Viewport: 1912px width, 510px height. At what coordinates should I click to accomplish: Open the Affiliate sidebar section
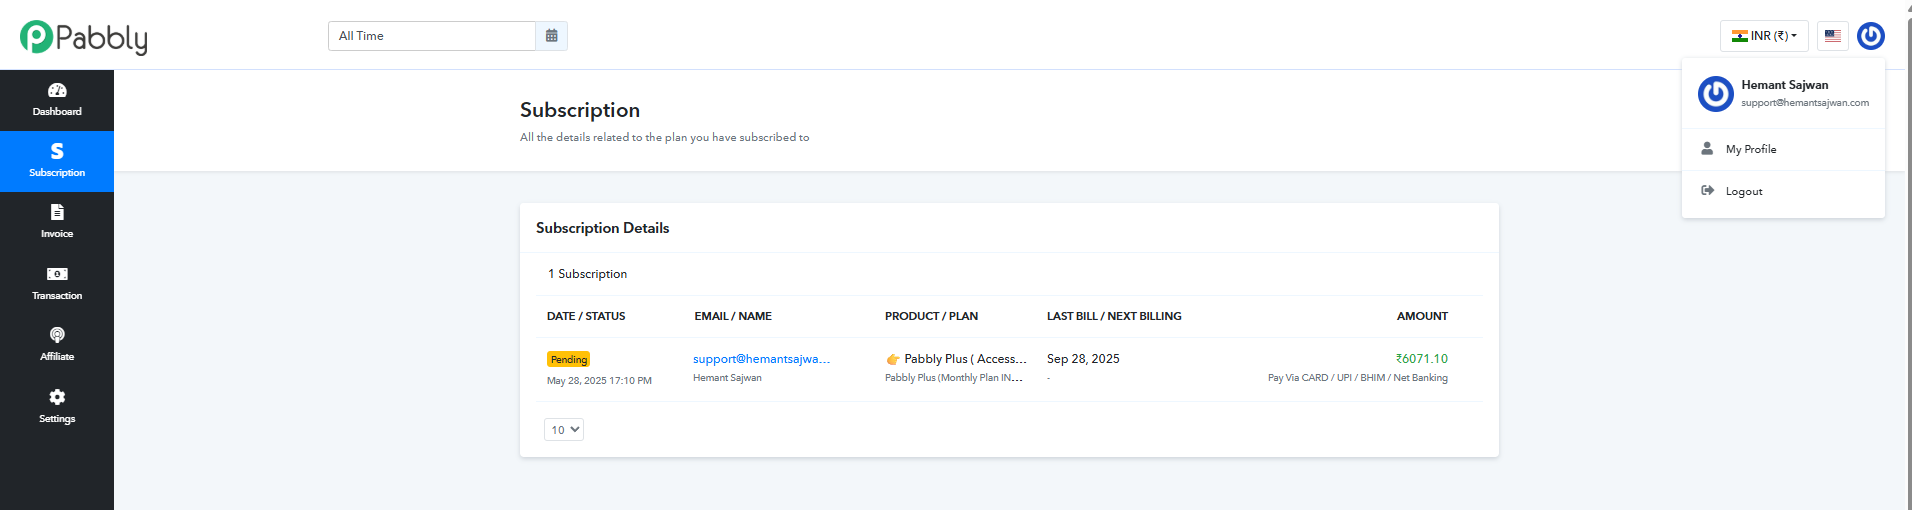57,344
